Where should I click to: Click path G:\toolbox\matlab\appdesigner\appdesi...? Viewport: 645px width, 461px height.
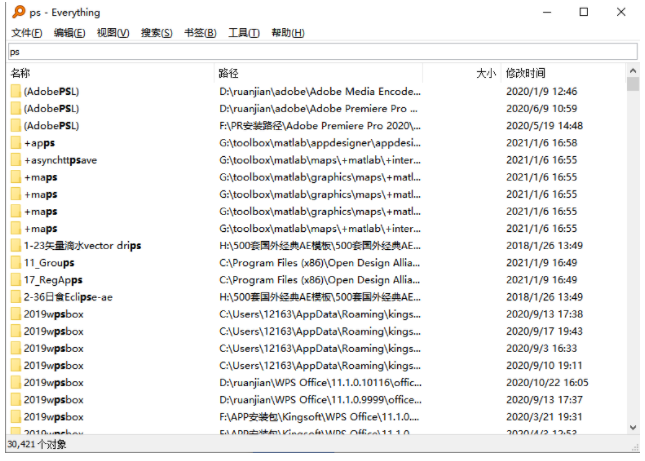pyautogui.click(x=320, y=143)
